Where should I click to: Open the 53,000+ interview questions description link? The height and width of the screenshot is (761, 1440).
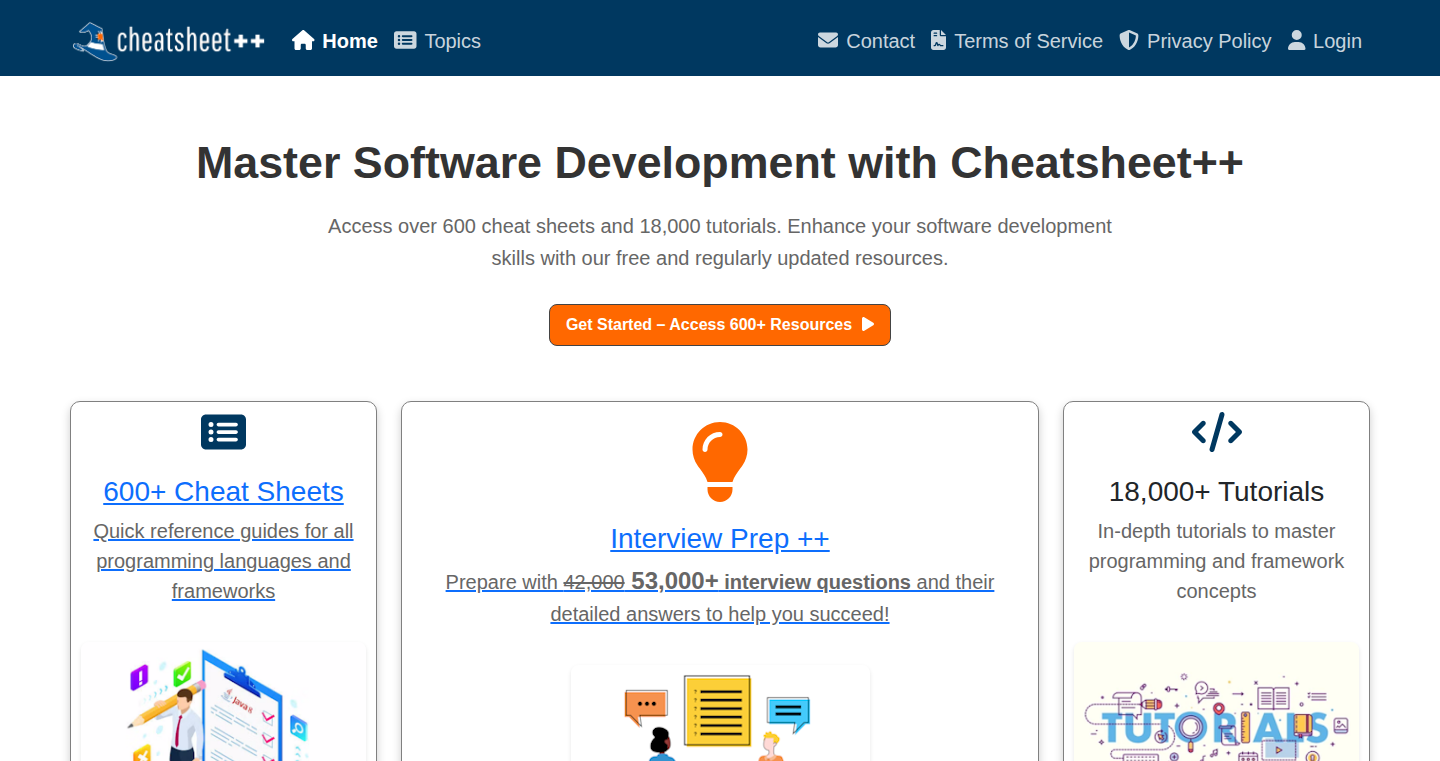tap(720, 597)
